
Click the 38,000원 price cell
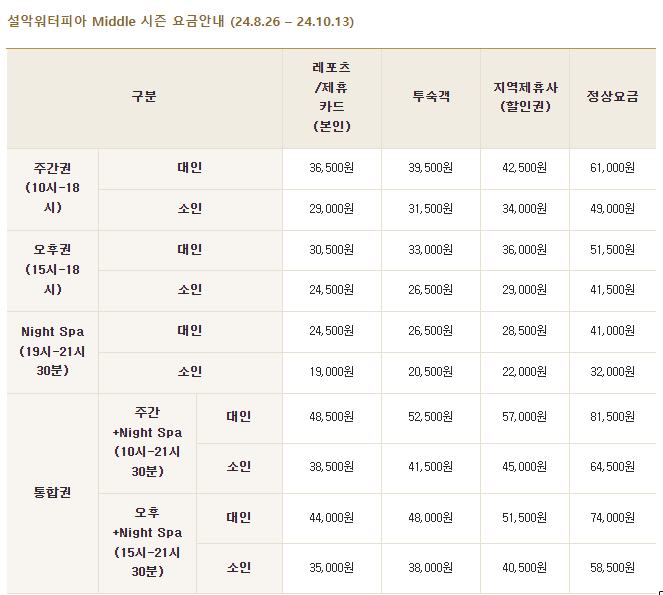(x=430, y=568)
